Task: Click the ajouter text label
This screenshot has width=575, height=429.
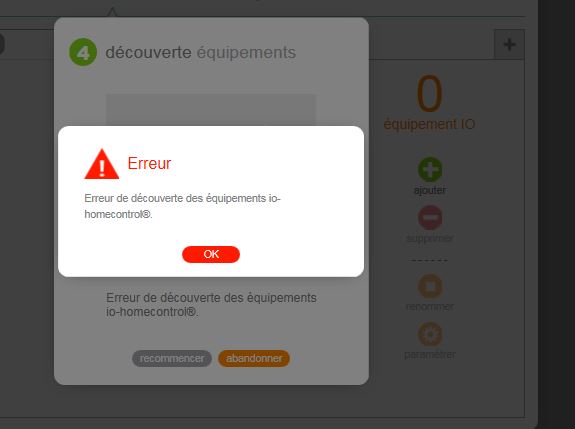Action: [430, 190]
